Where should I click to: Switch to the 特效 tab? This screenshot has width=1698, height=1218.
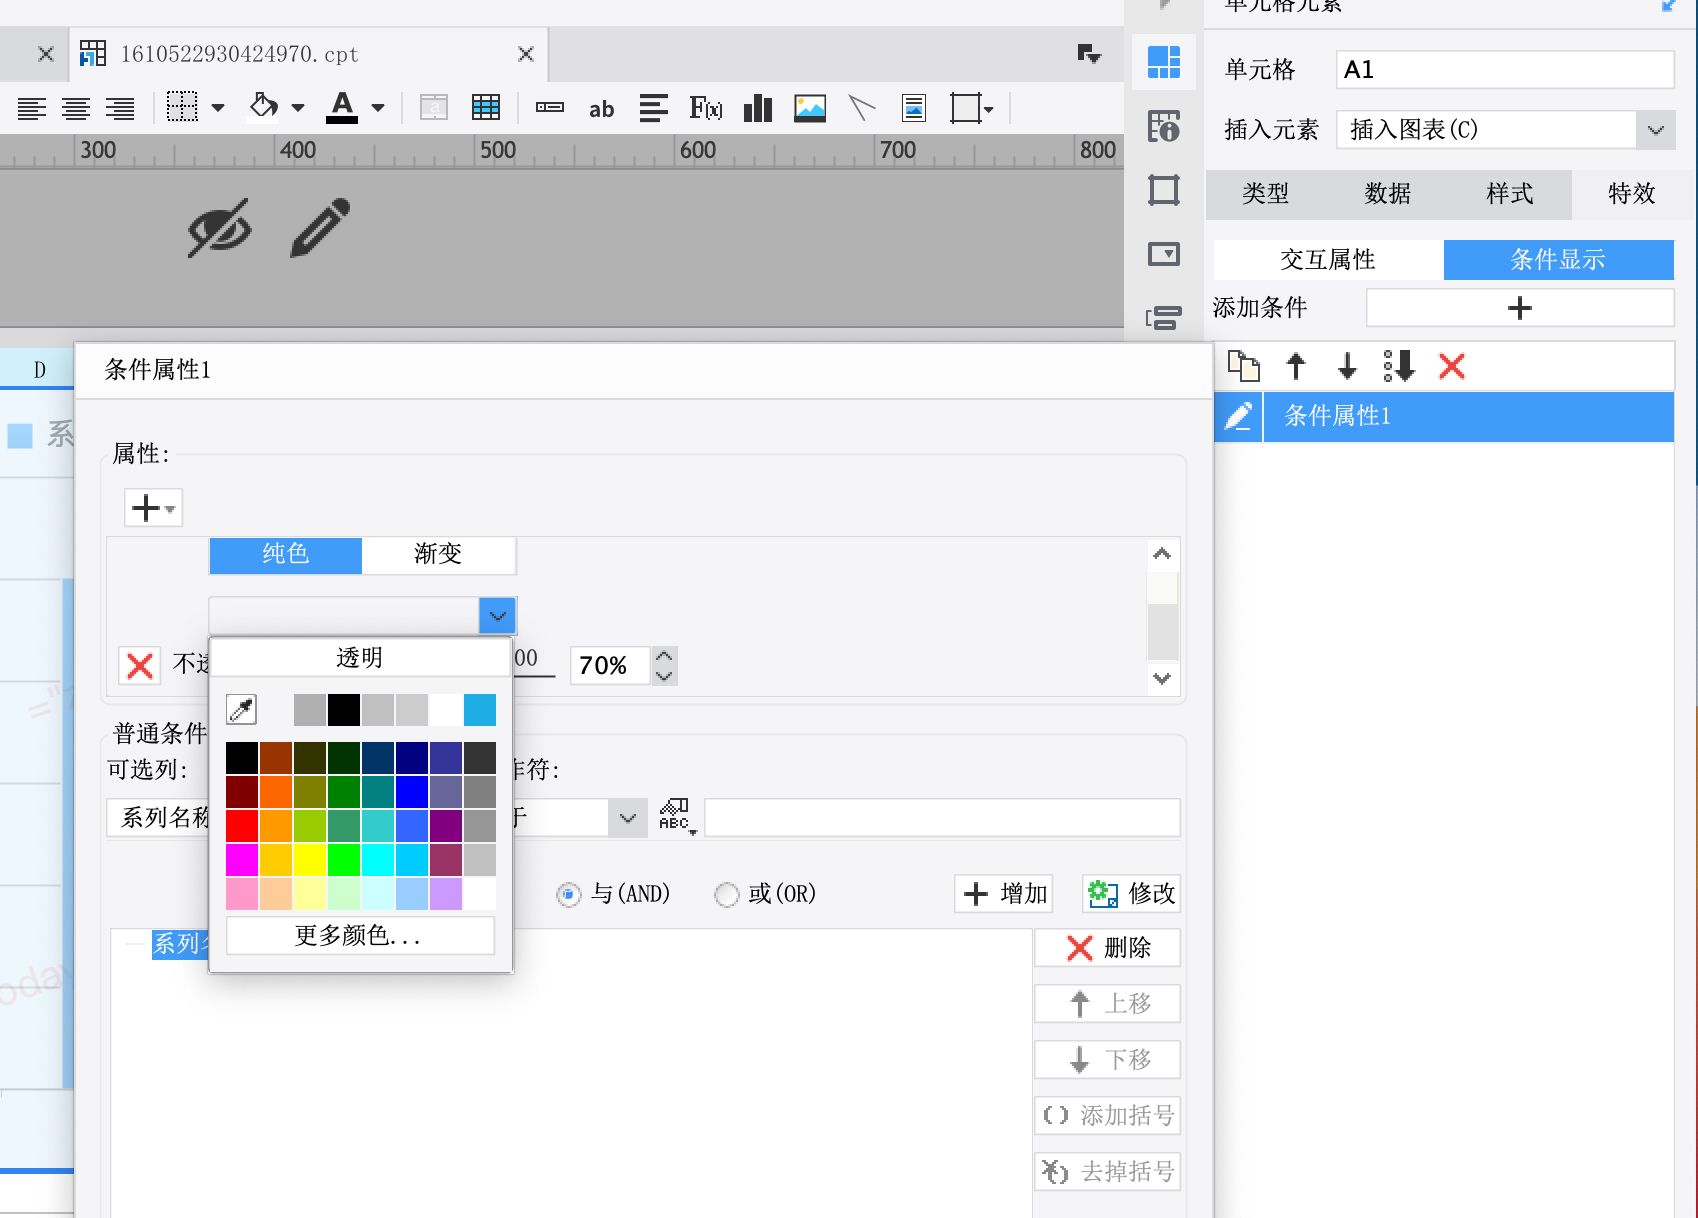(1632, 194)
